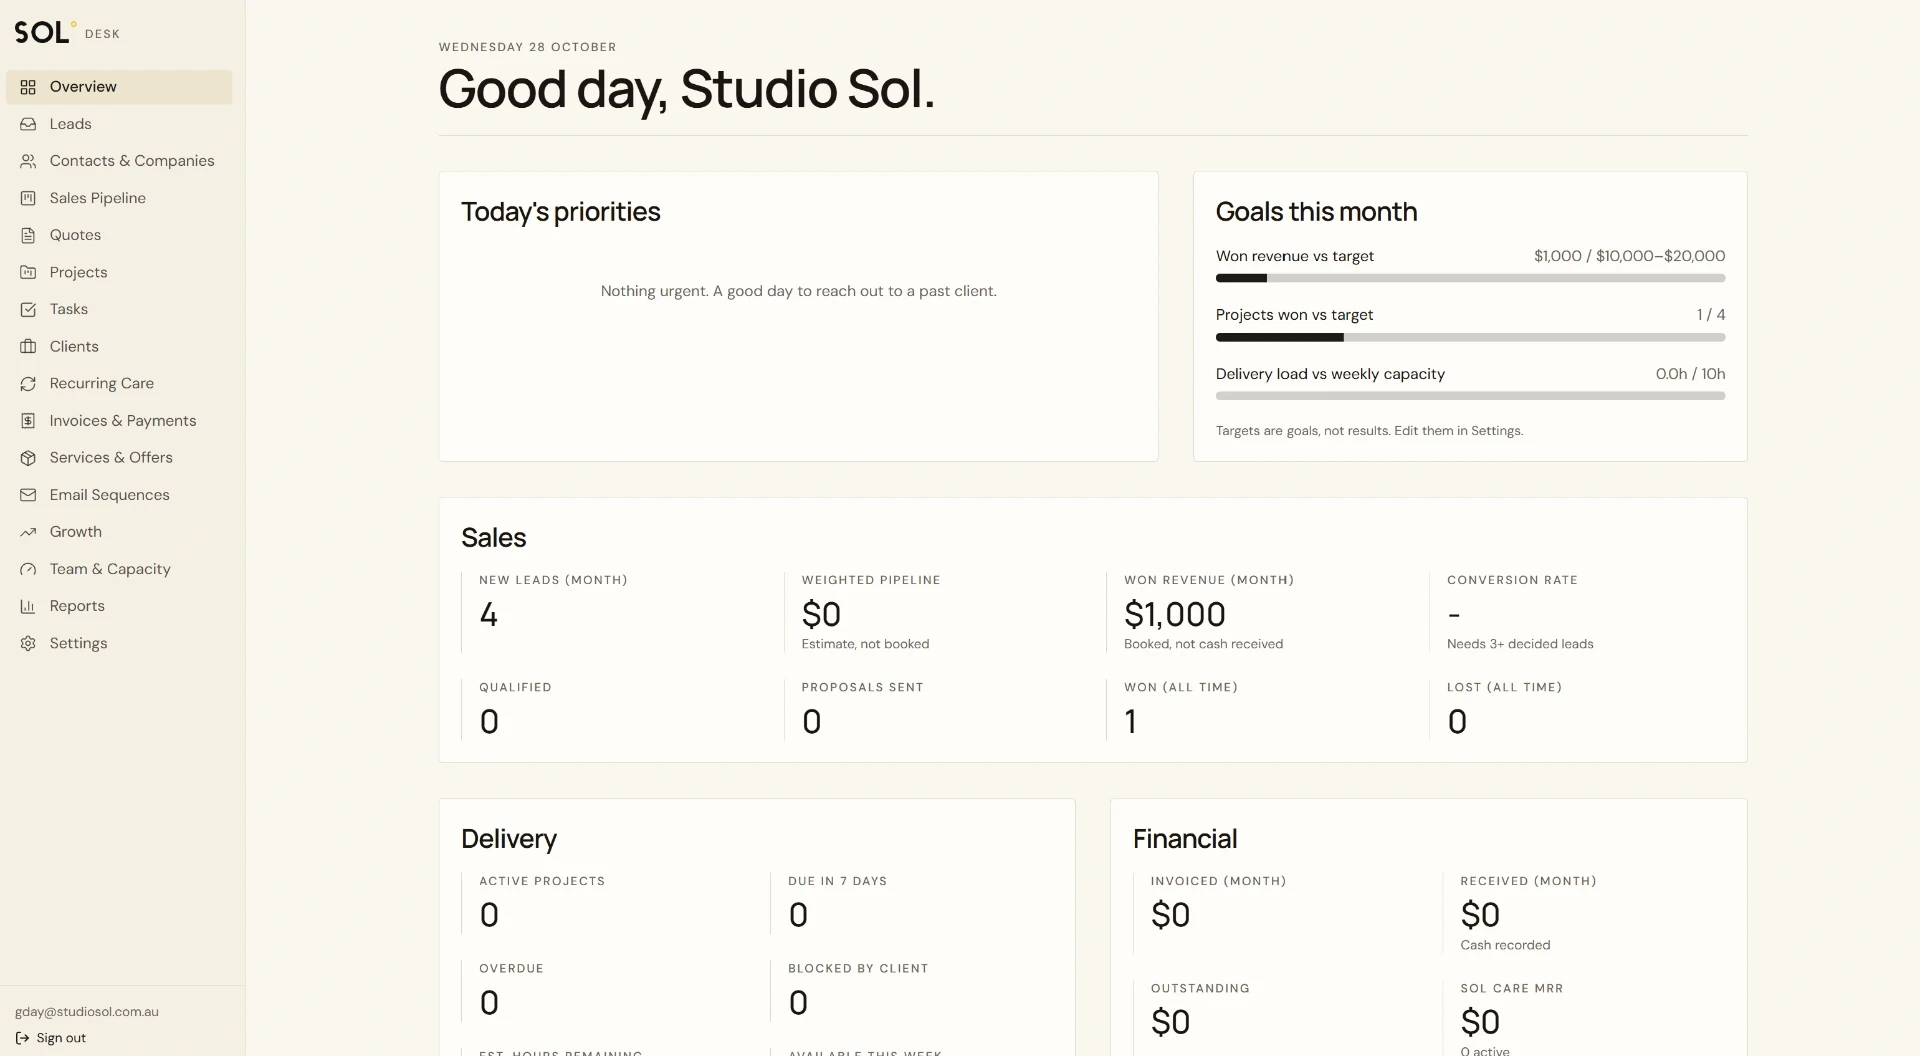Click 'Targets are goals, not results' note
Viewport: 1920px width, 1056px height.
(x=1369, y=431)
